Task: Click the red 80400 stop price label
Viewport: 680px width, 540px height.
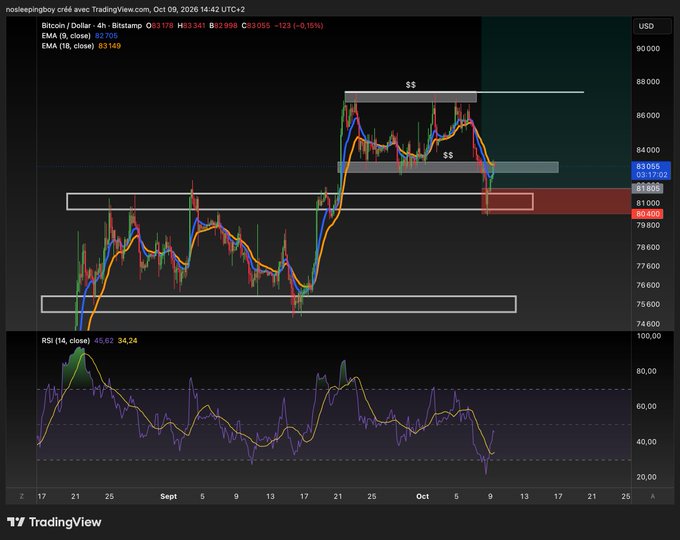Action: [647, 214]
